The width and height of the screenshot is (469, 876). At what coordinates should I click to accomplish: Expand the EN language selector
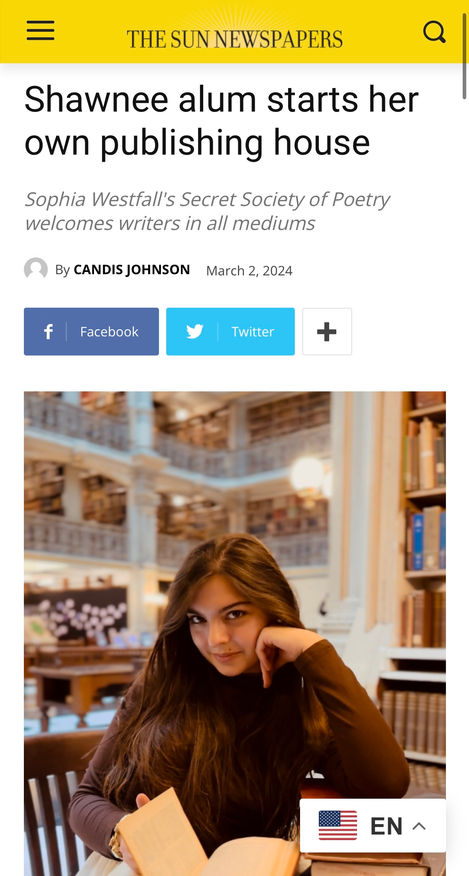click(373, 826)
